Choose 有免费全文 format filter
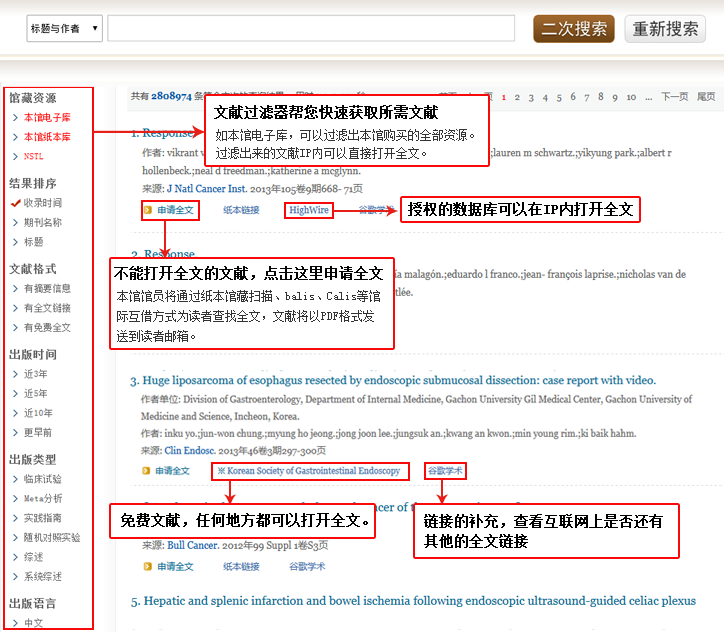Viewport: 724px width, 632px height. tap(46, 327)
